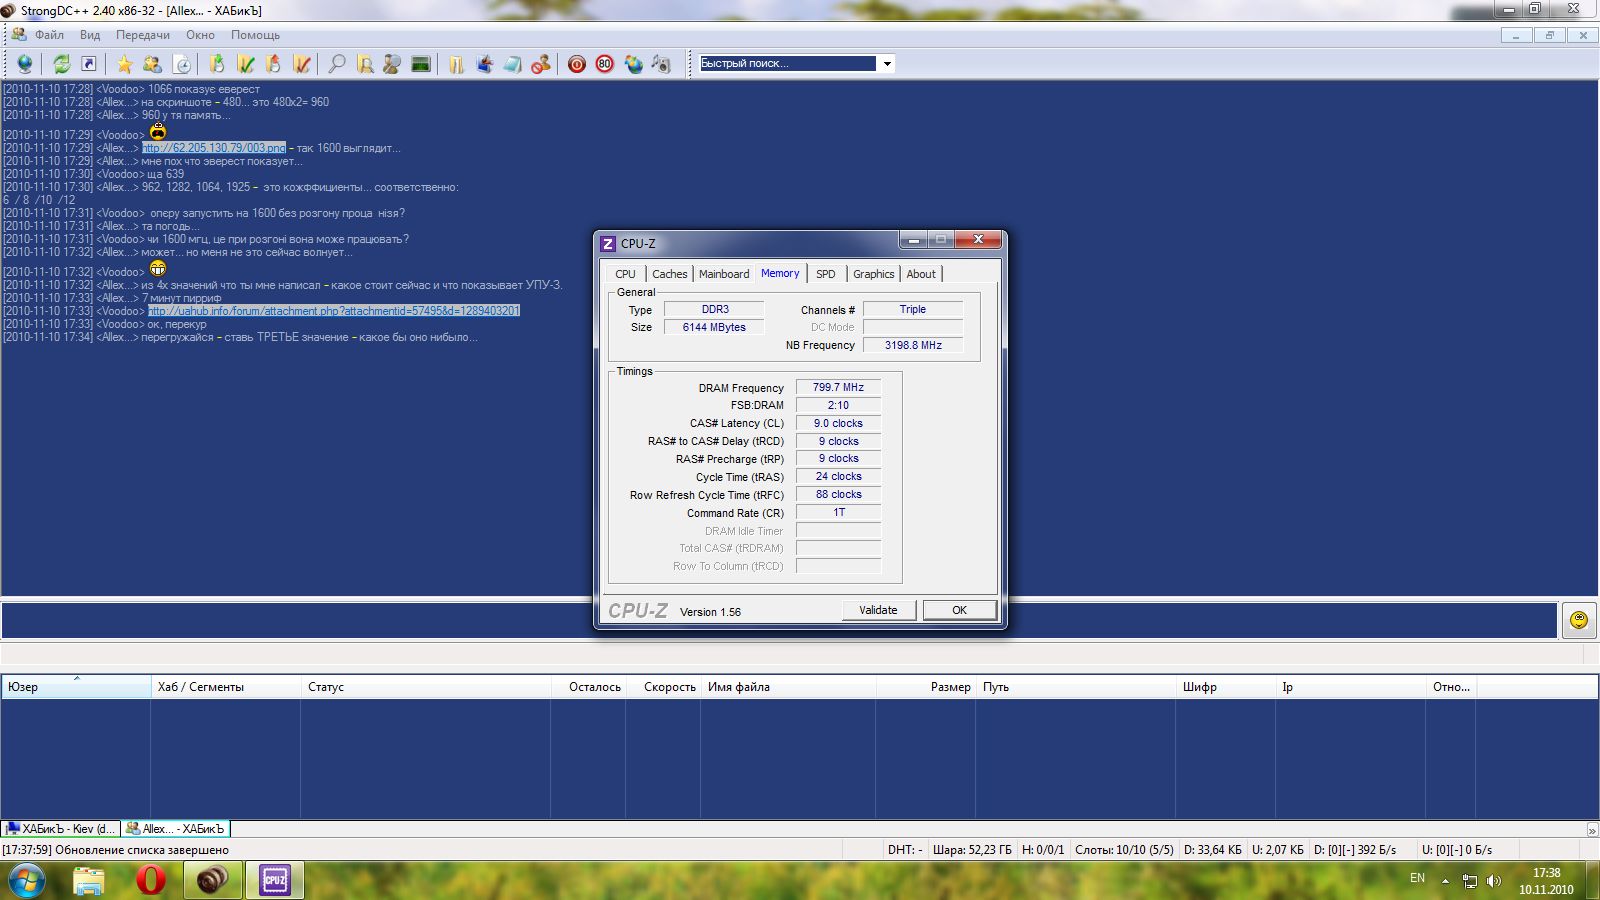Open Finished Downloads toolbar icon

tap(245, 64)
